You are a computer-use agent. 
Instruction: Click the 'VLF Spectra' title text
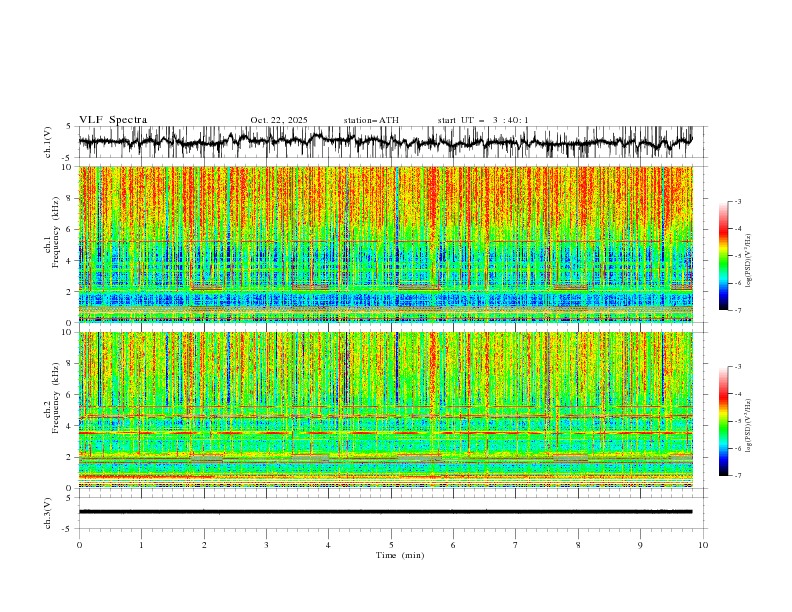[x=113, y=120]
